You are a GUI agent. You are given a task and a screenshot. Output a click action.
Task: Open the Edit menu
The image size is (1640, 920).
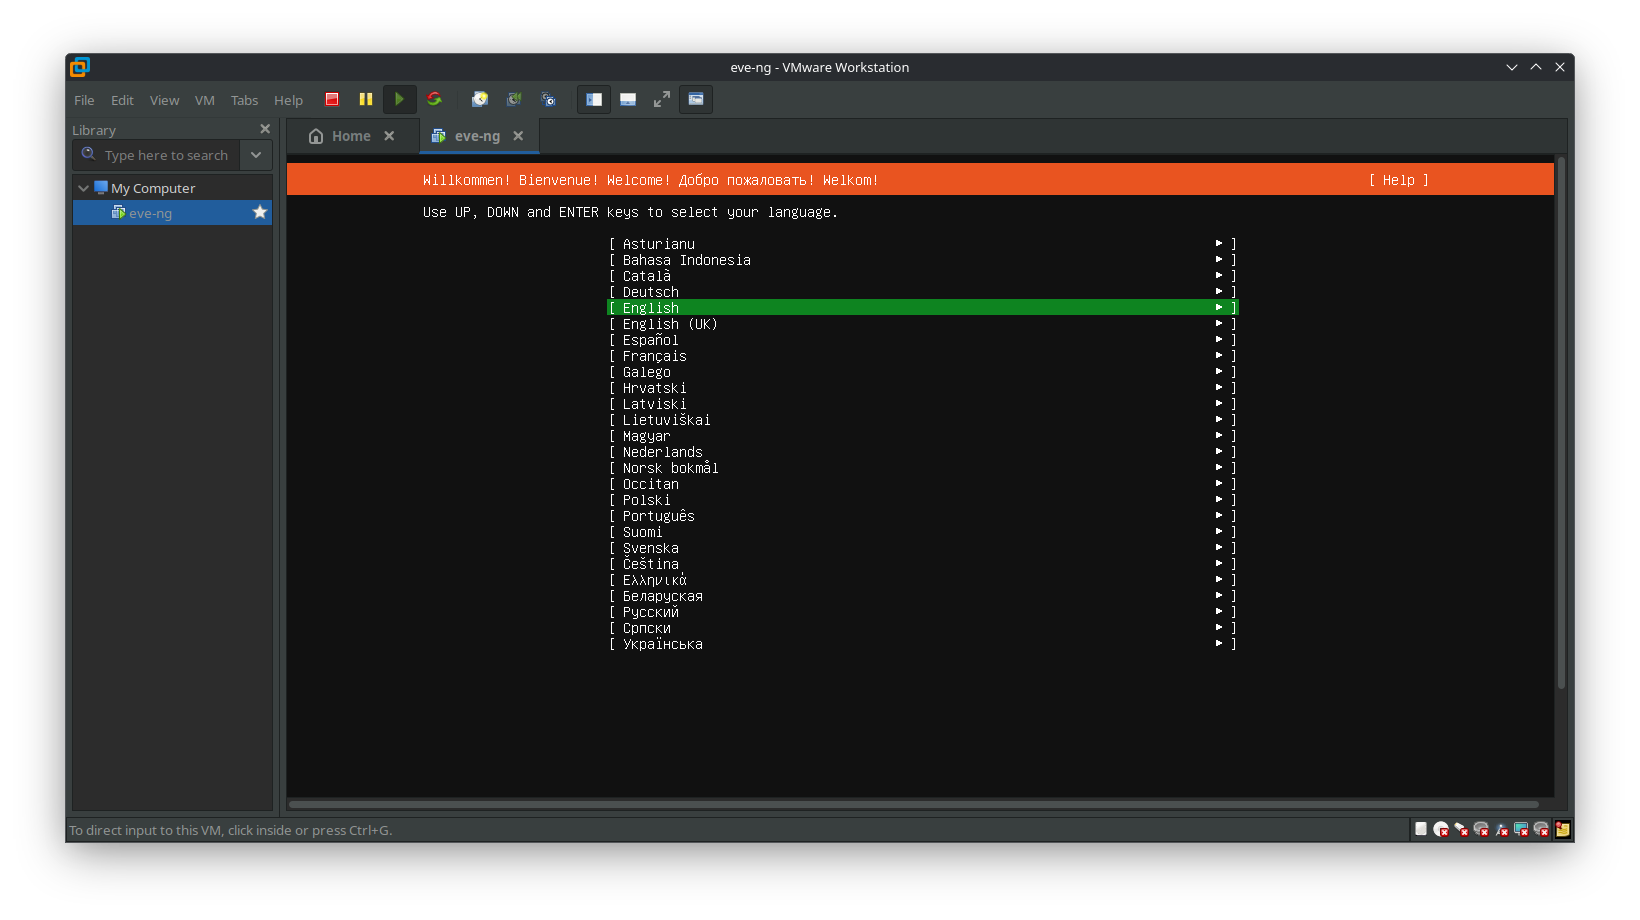click(x=122, y=100)
